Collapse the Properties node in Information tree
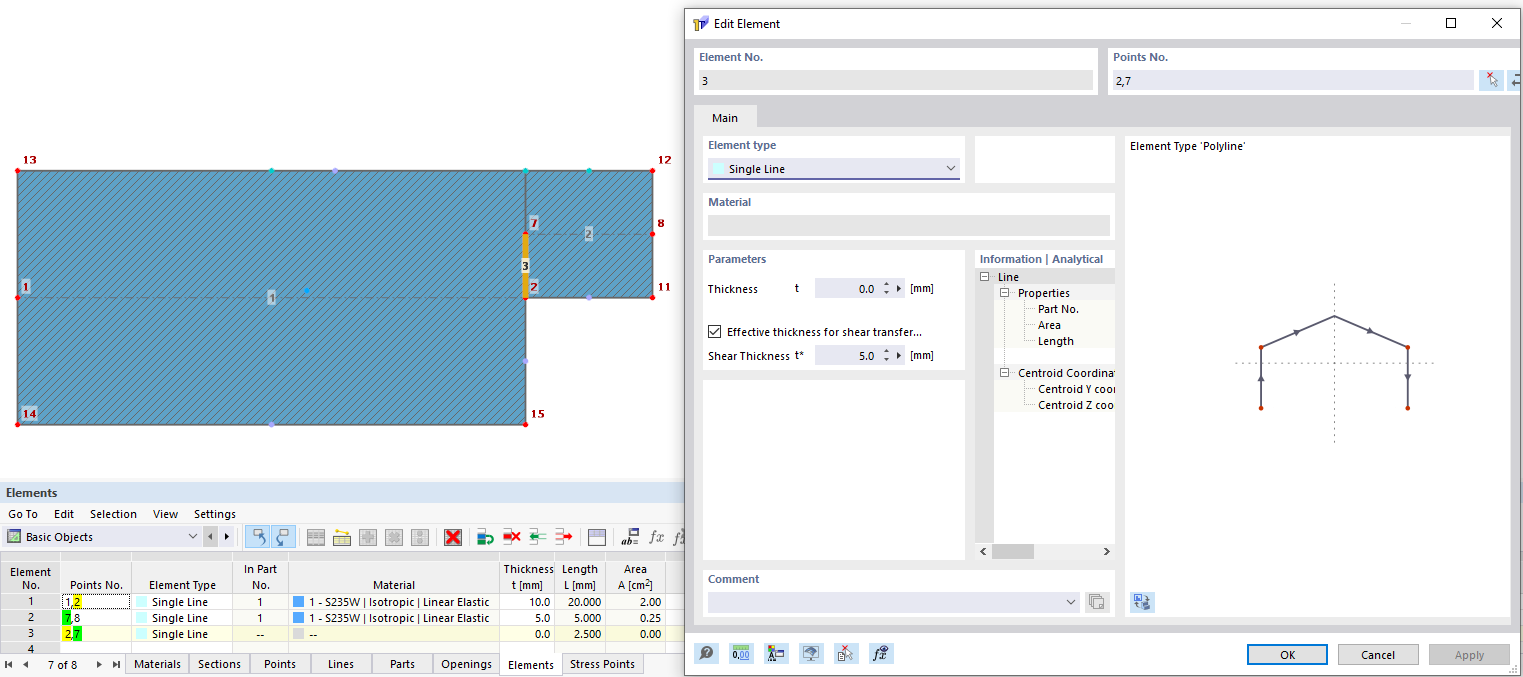The image size is (1523, 677). pyautogui.click(x=1005, y=293)
